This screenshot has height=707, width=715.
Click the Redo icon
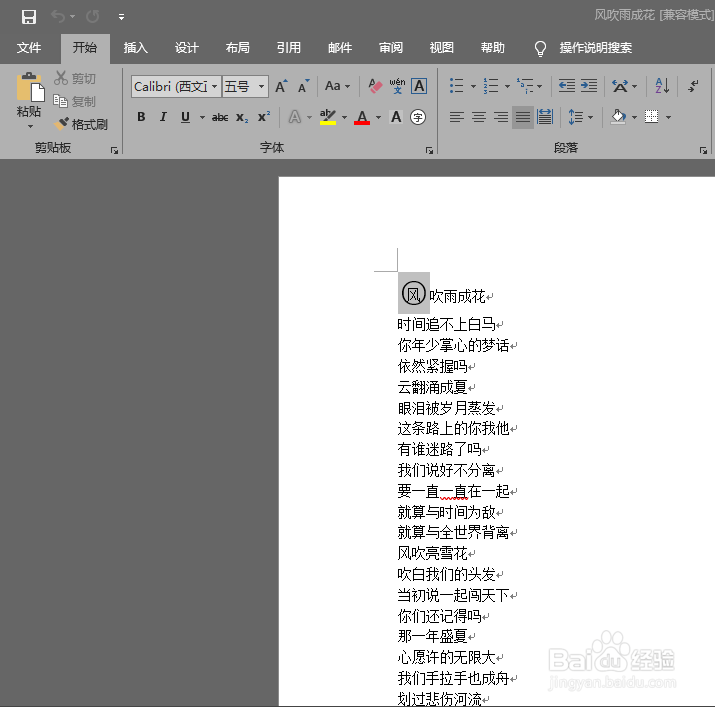[93, 17]
